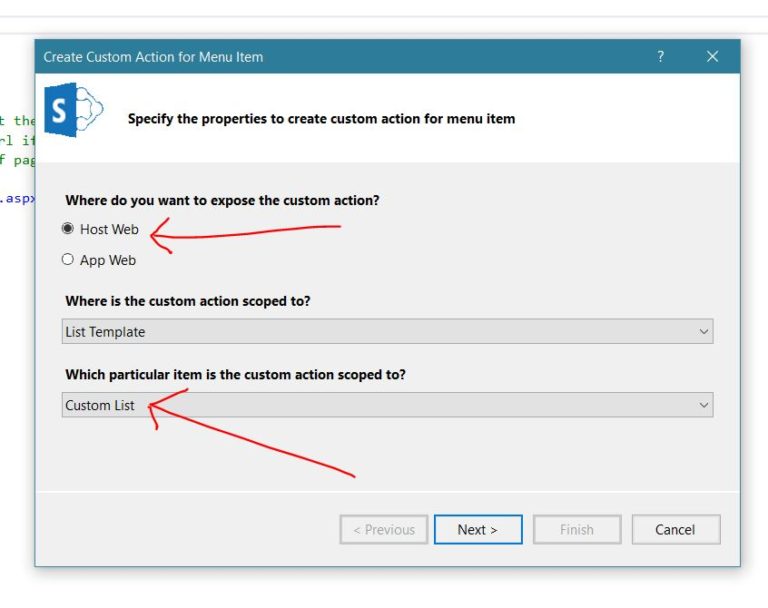768x608 pixels.
Task: Click the 'expose the custom action' question label
Action: pyautogui.click(x=222, y=200)
